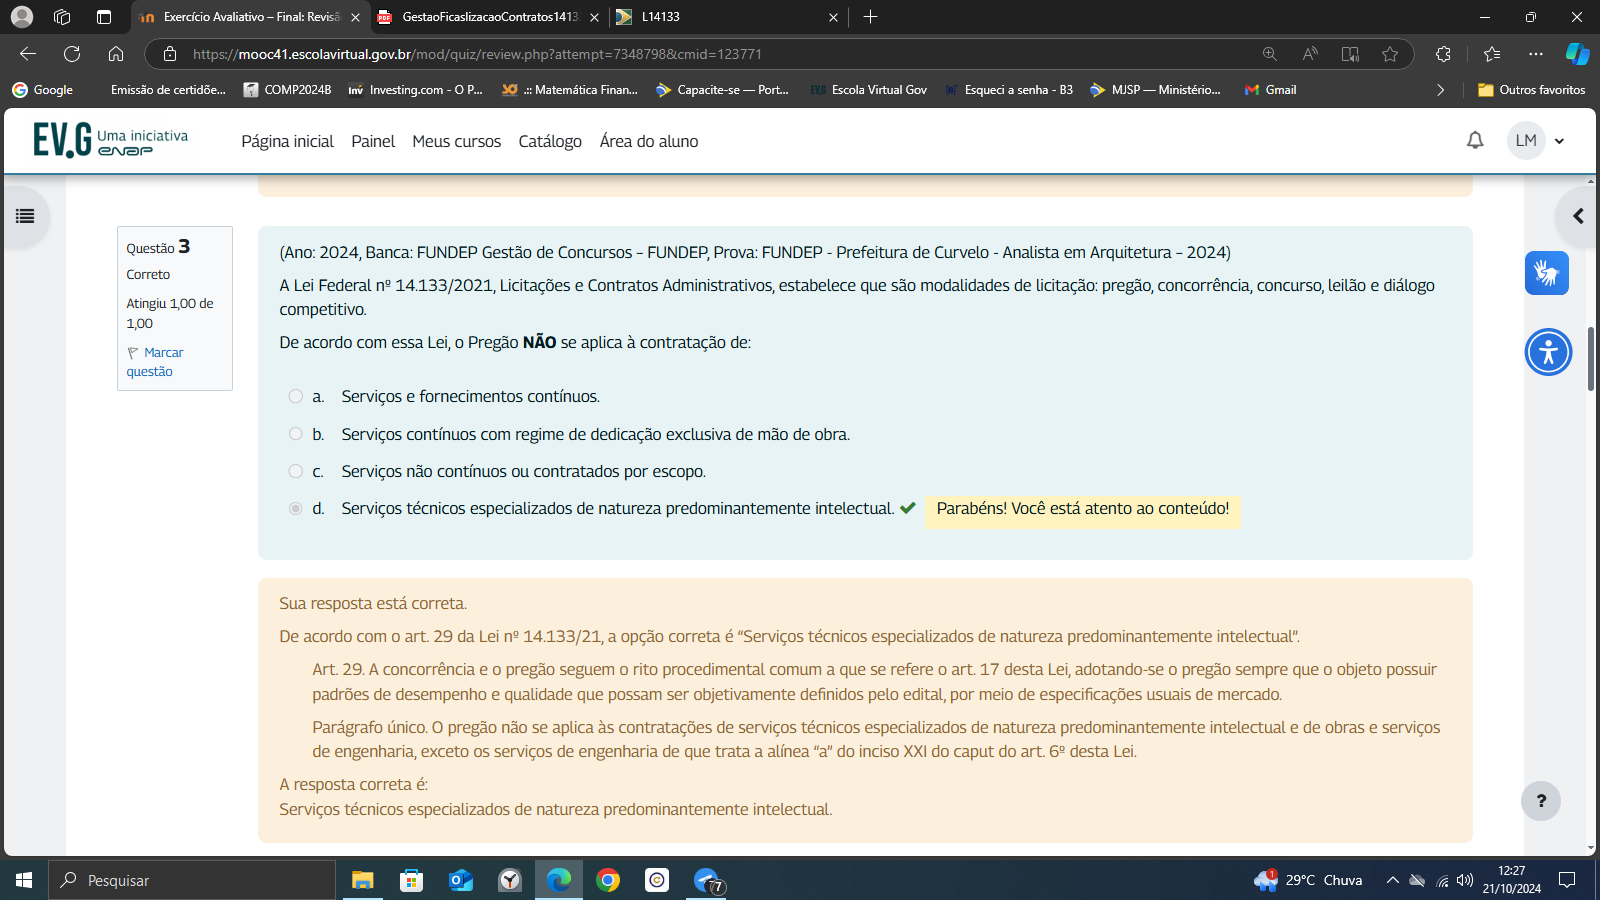Add page to favorites with the star icon

coord(1390,54)
